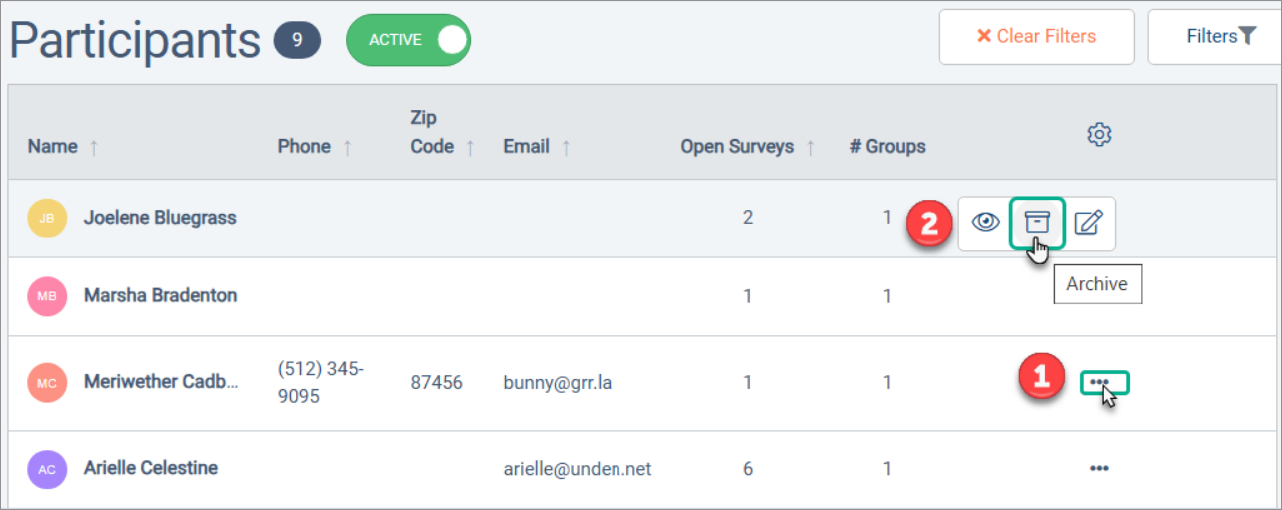Click the MC avatar for Meriwether Cadbury
Viewport: 1282px width, 510px height.
(x=47, y=382)
